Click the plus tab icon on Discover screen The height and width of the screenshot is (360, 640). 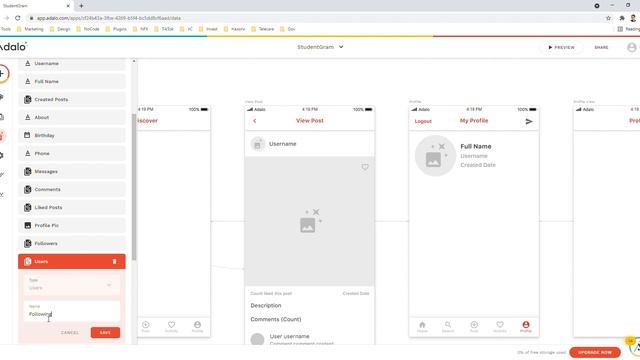tap(146, 326)
